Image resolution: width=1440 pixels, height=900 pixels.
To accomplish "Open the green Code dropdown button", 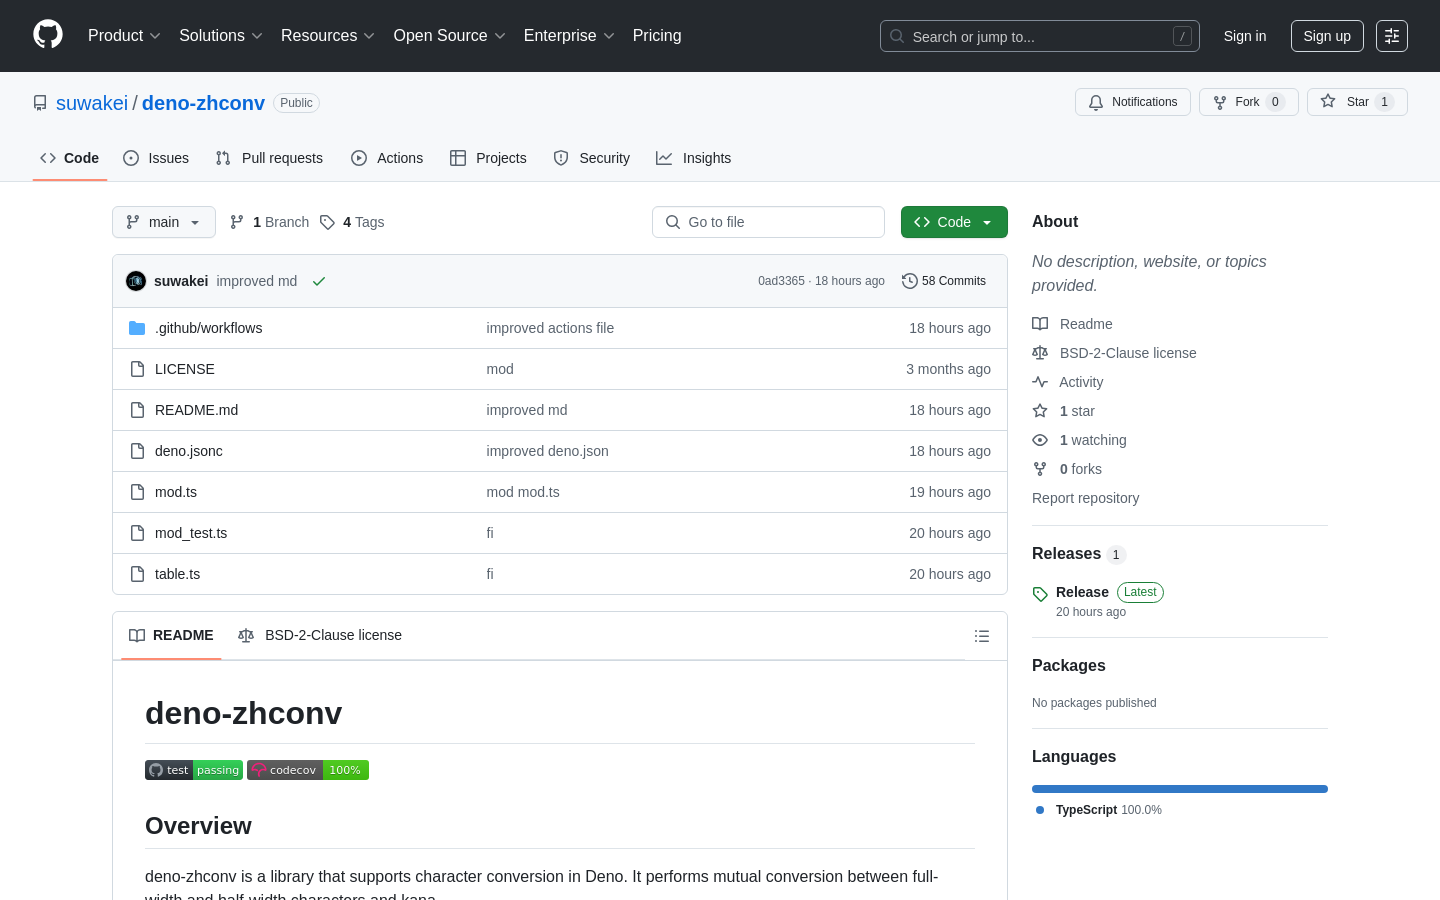I will tap(954, 222).
